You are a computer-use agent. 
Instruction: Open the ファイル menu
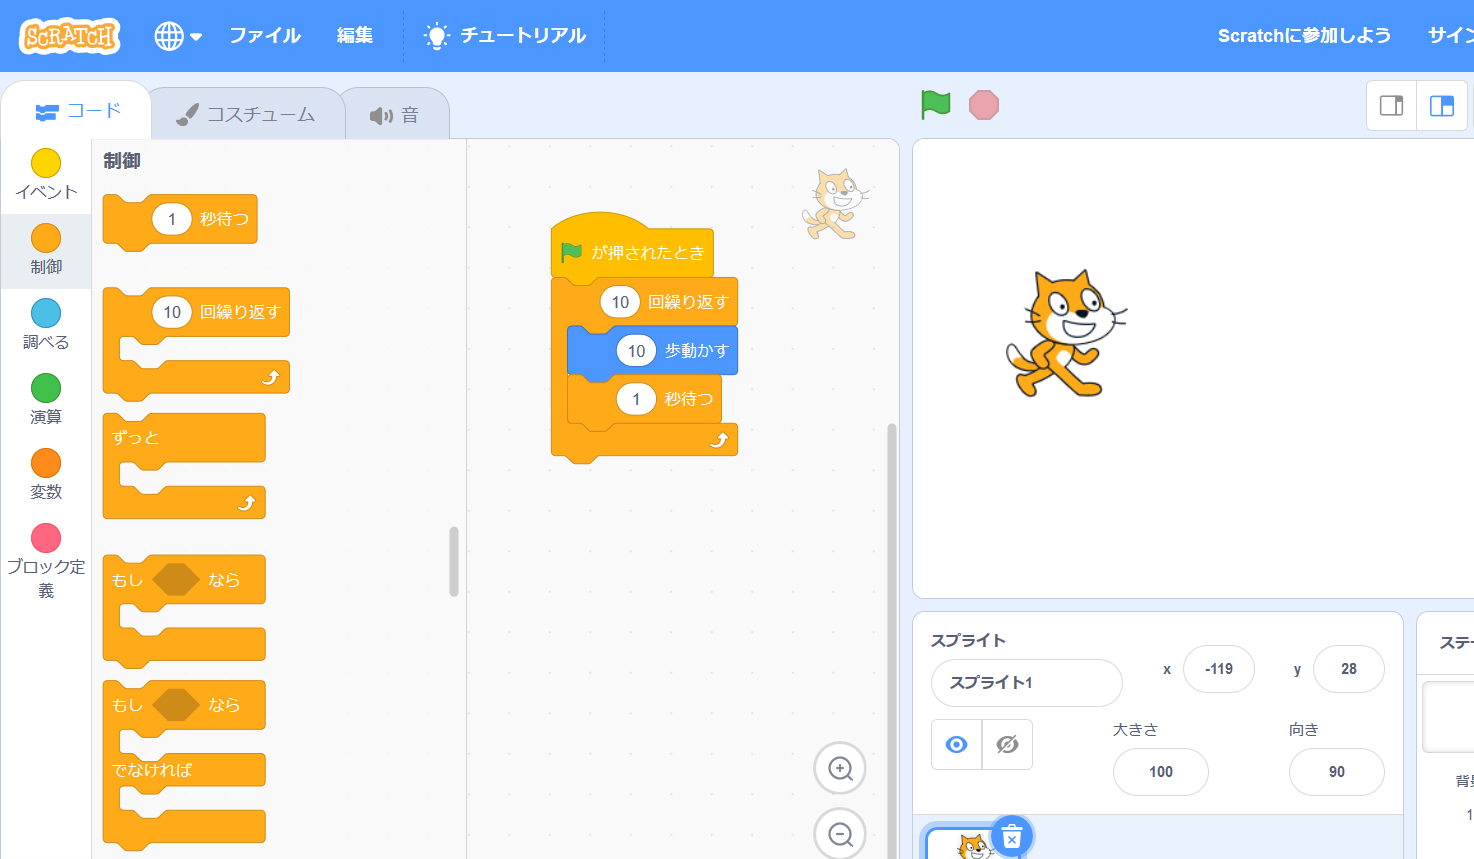(x=264, y=36)
